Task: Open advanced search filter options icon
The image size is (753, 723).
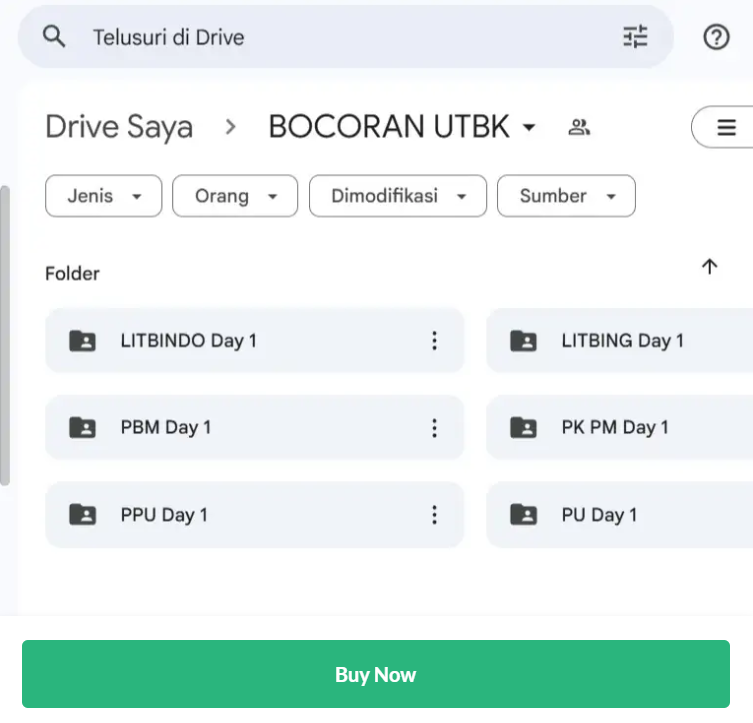Action: tap(635, 37)
